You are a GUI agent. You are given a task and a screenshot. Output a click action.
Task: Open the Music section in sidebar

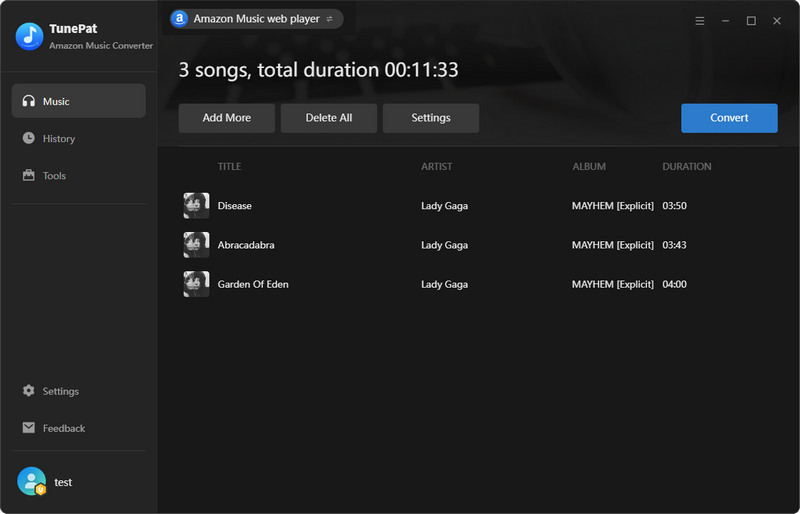tap(79, 101)
